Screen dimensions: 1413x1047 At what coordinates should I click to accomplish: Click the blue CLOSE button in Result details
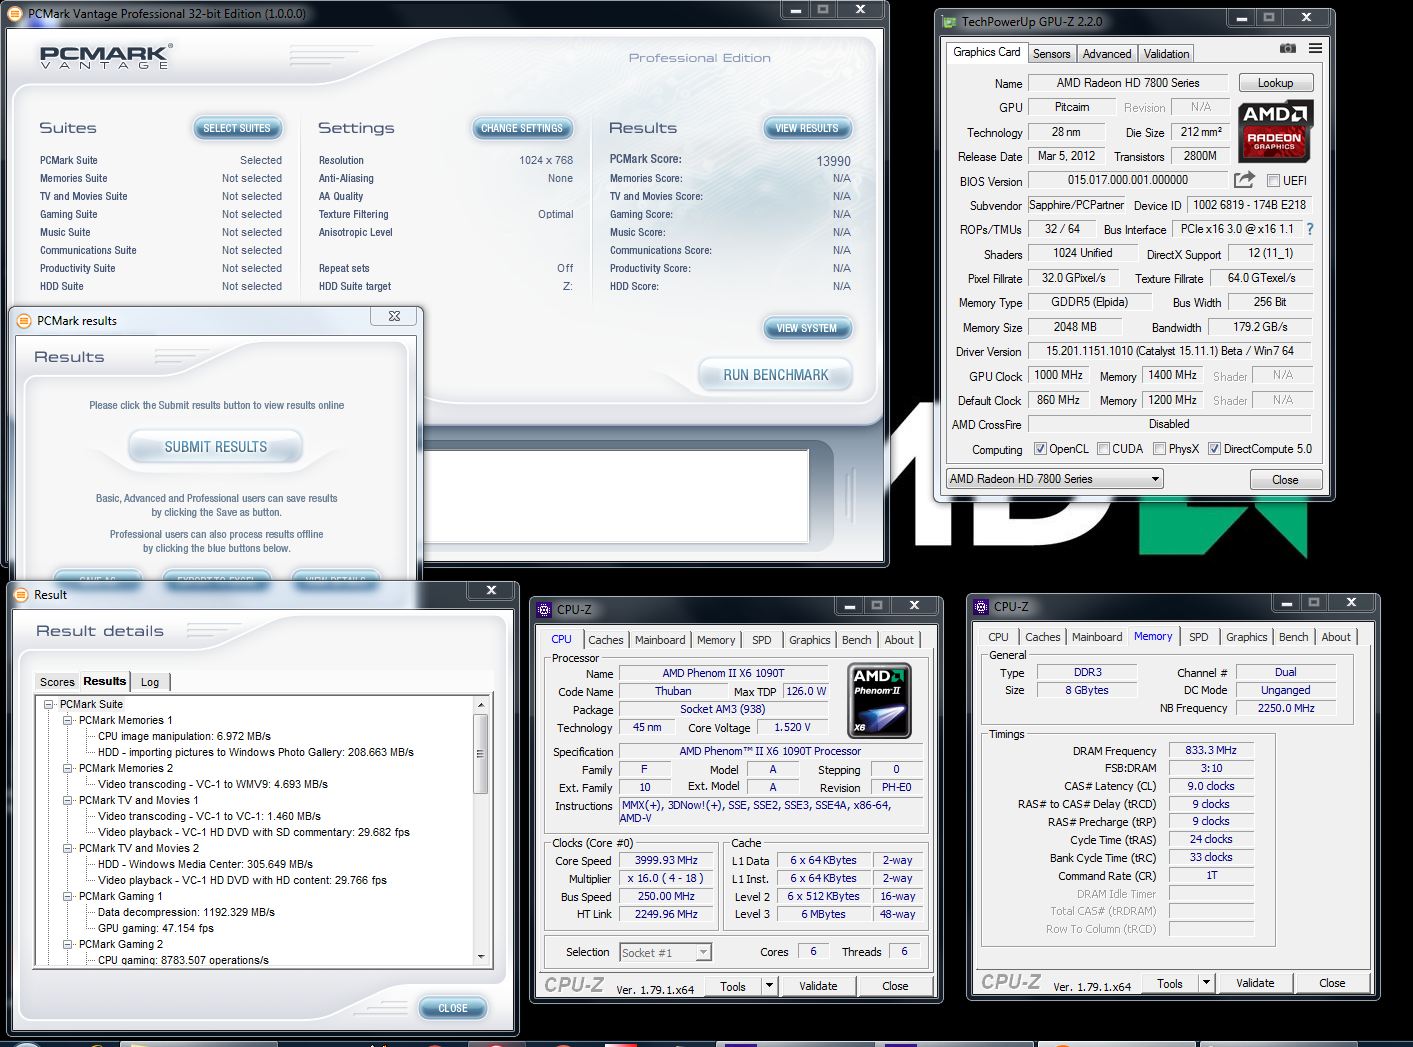(x=452, y=1008)
